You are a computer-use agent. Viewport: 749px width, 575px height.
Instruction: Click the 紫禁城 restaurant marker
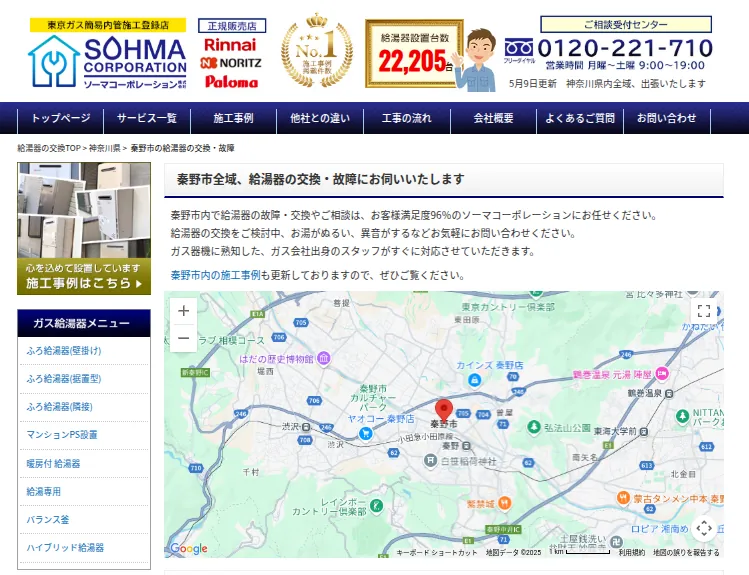(x=504, y=503)
